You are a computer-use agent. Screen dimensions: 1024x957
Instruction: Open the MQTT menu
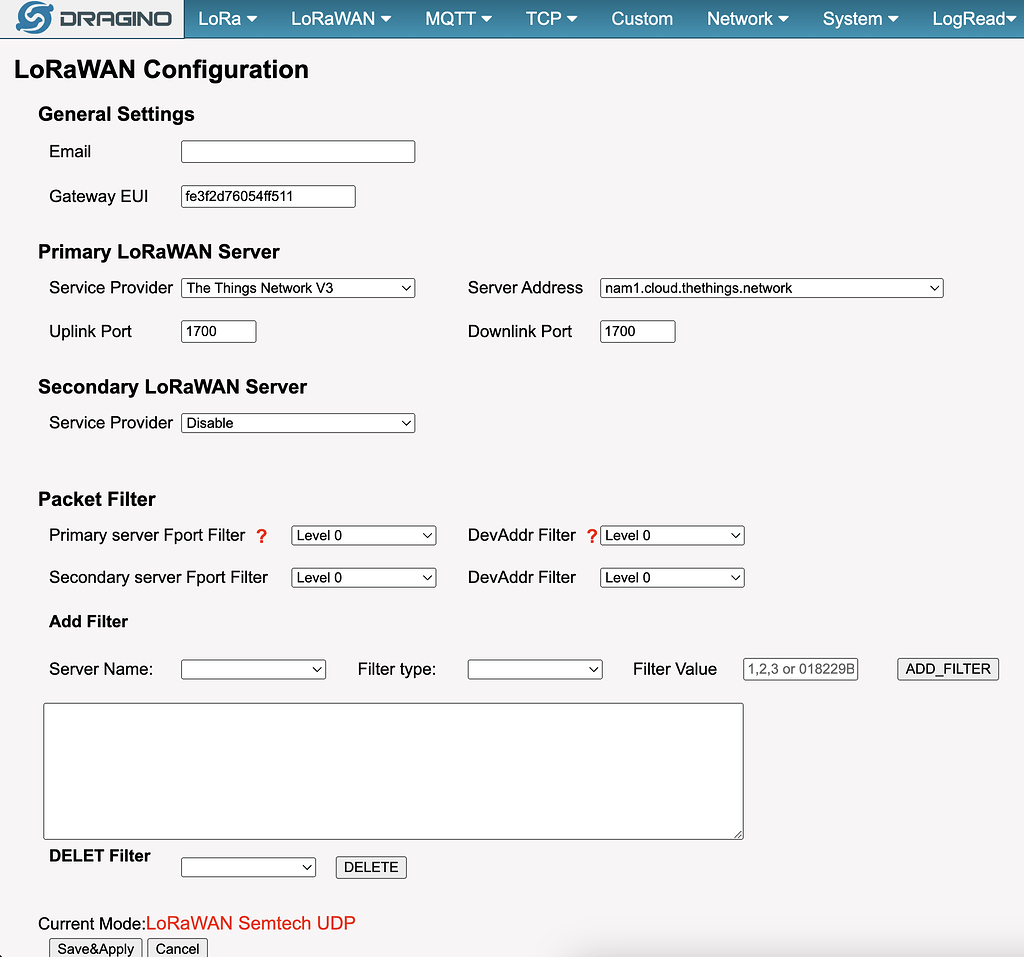coord(457,18)
